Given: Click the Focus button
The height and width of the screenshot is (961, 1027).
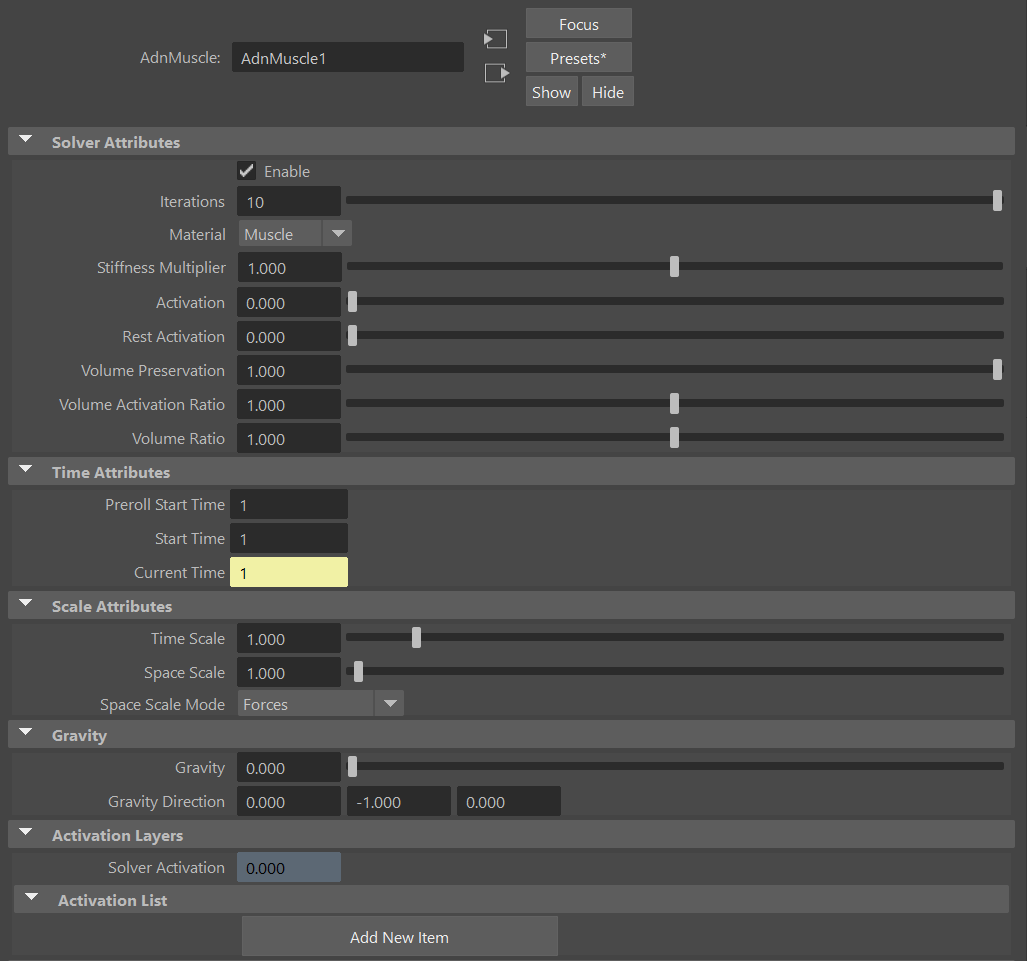Looking at the screenshot, I should 578,23.
